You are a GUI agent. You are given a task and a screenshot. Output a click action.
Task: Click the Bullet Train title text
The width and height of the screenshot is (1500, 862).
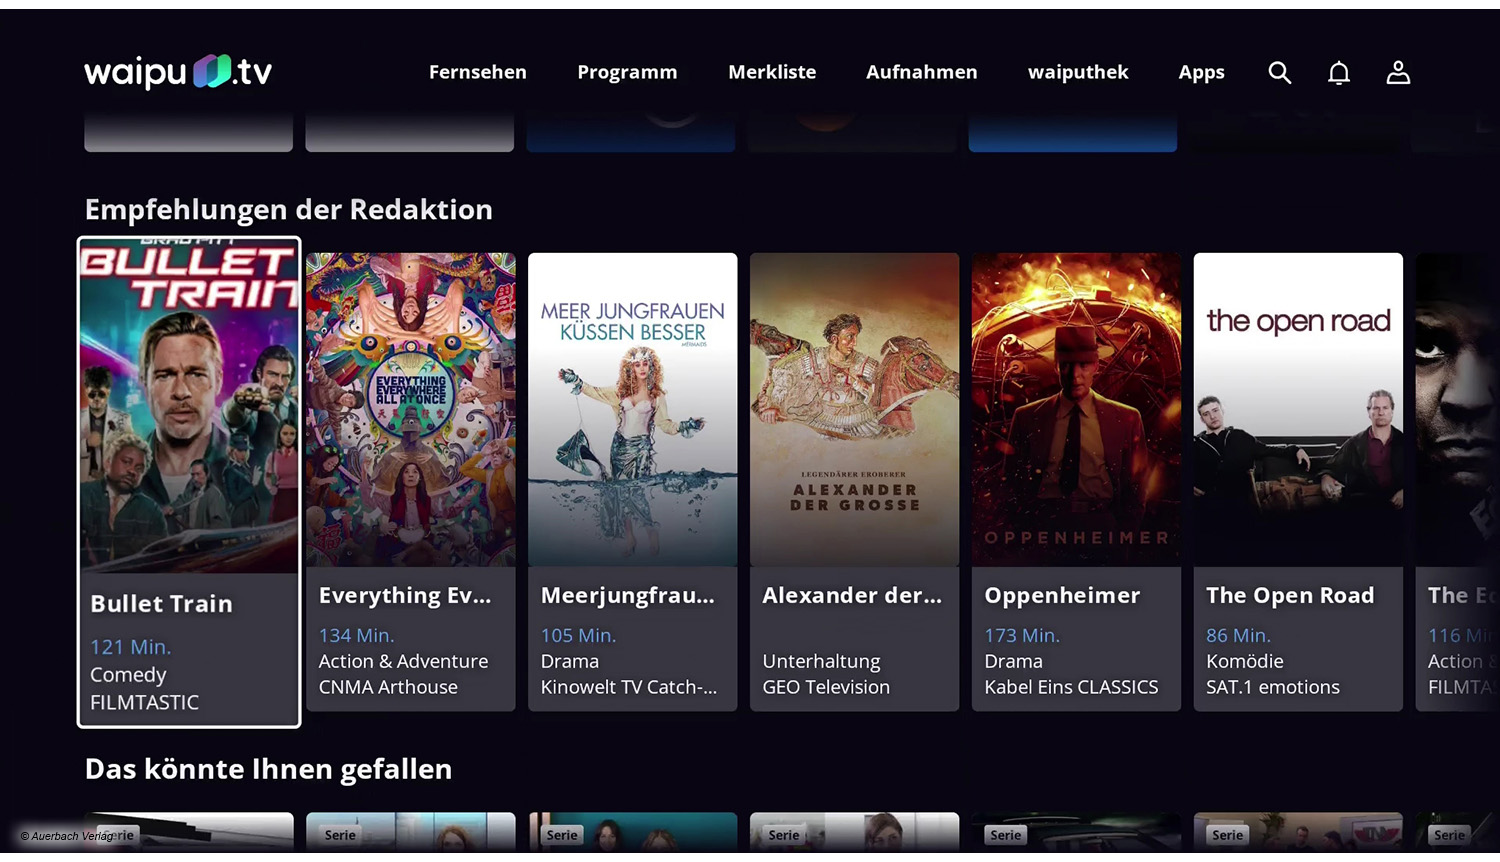click(161, 604)
